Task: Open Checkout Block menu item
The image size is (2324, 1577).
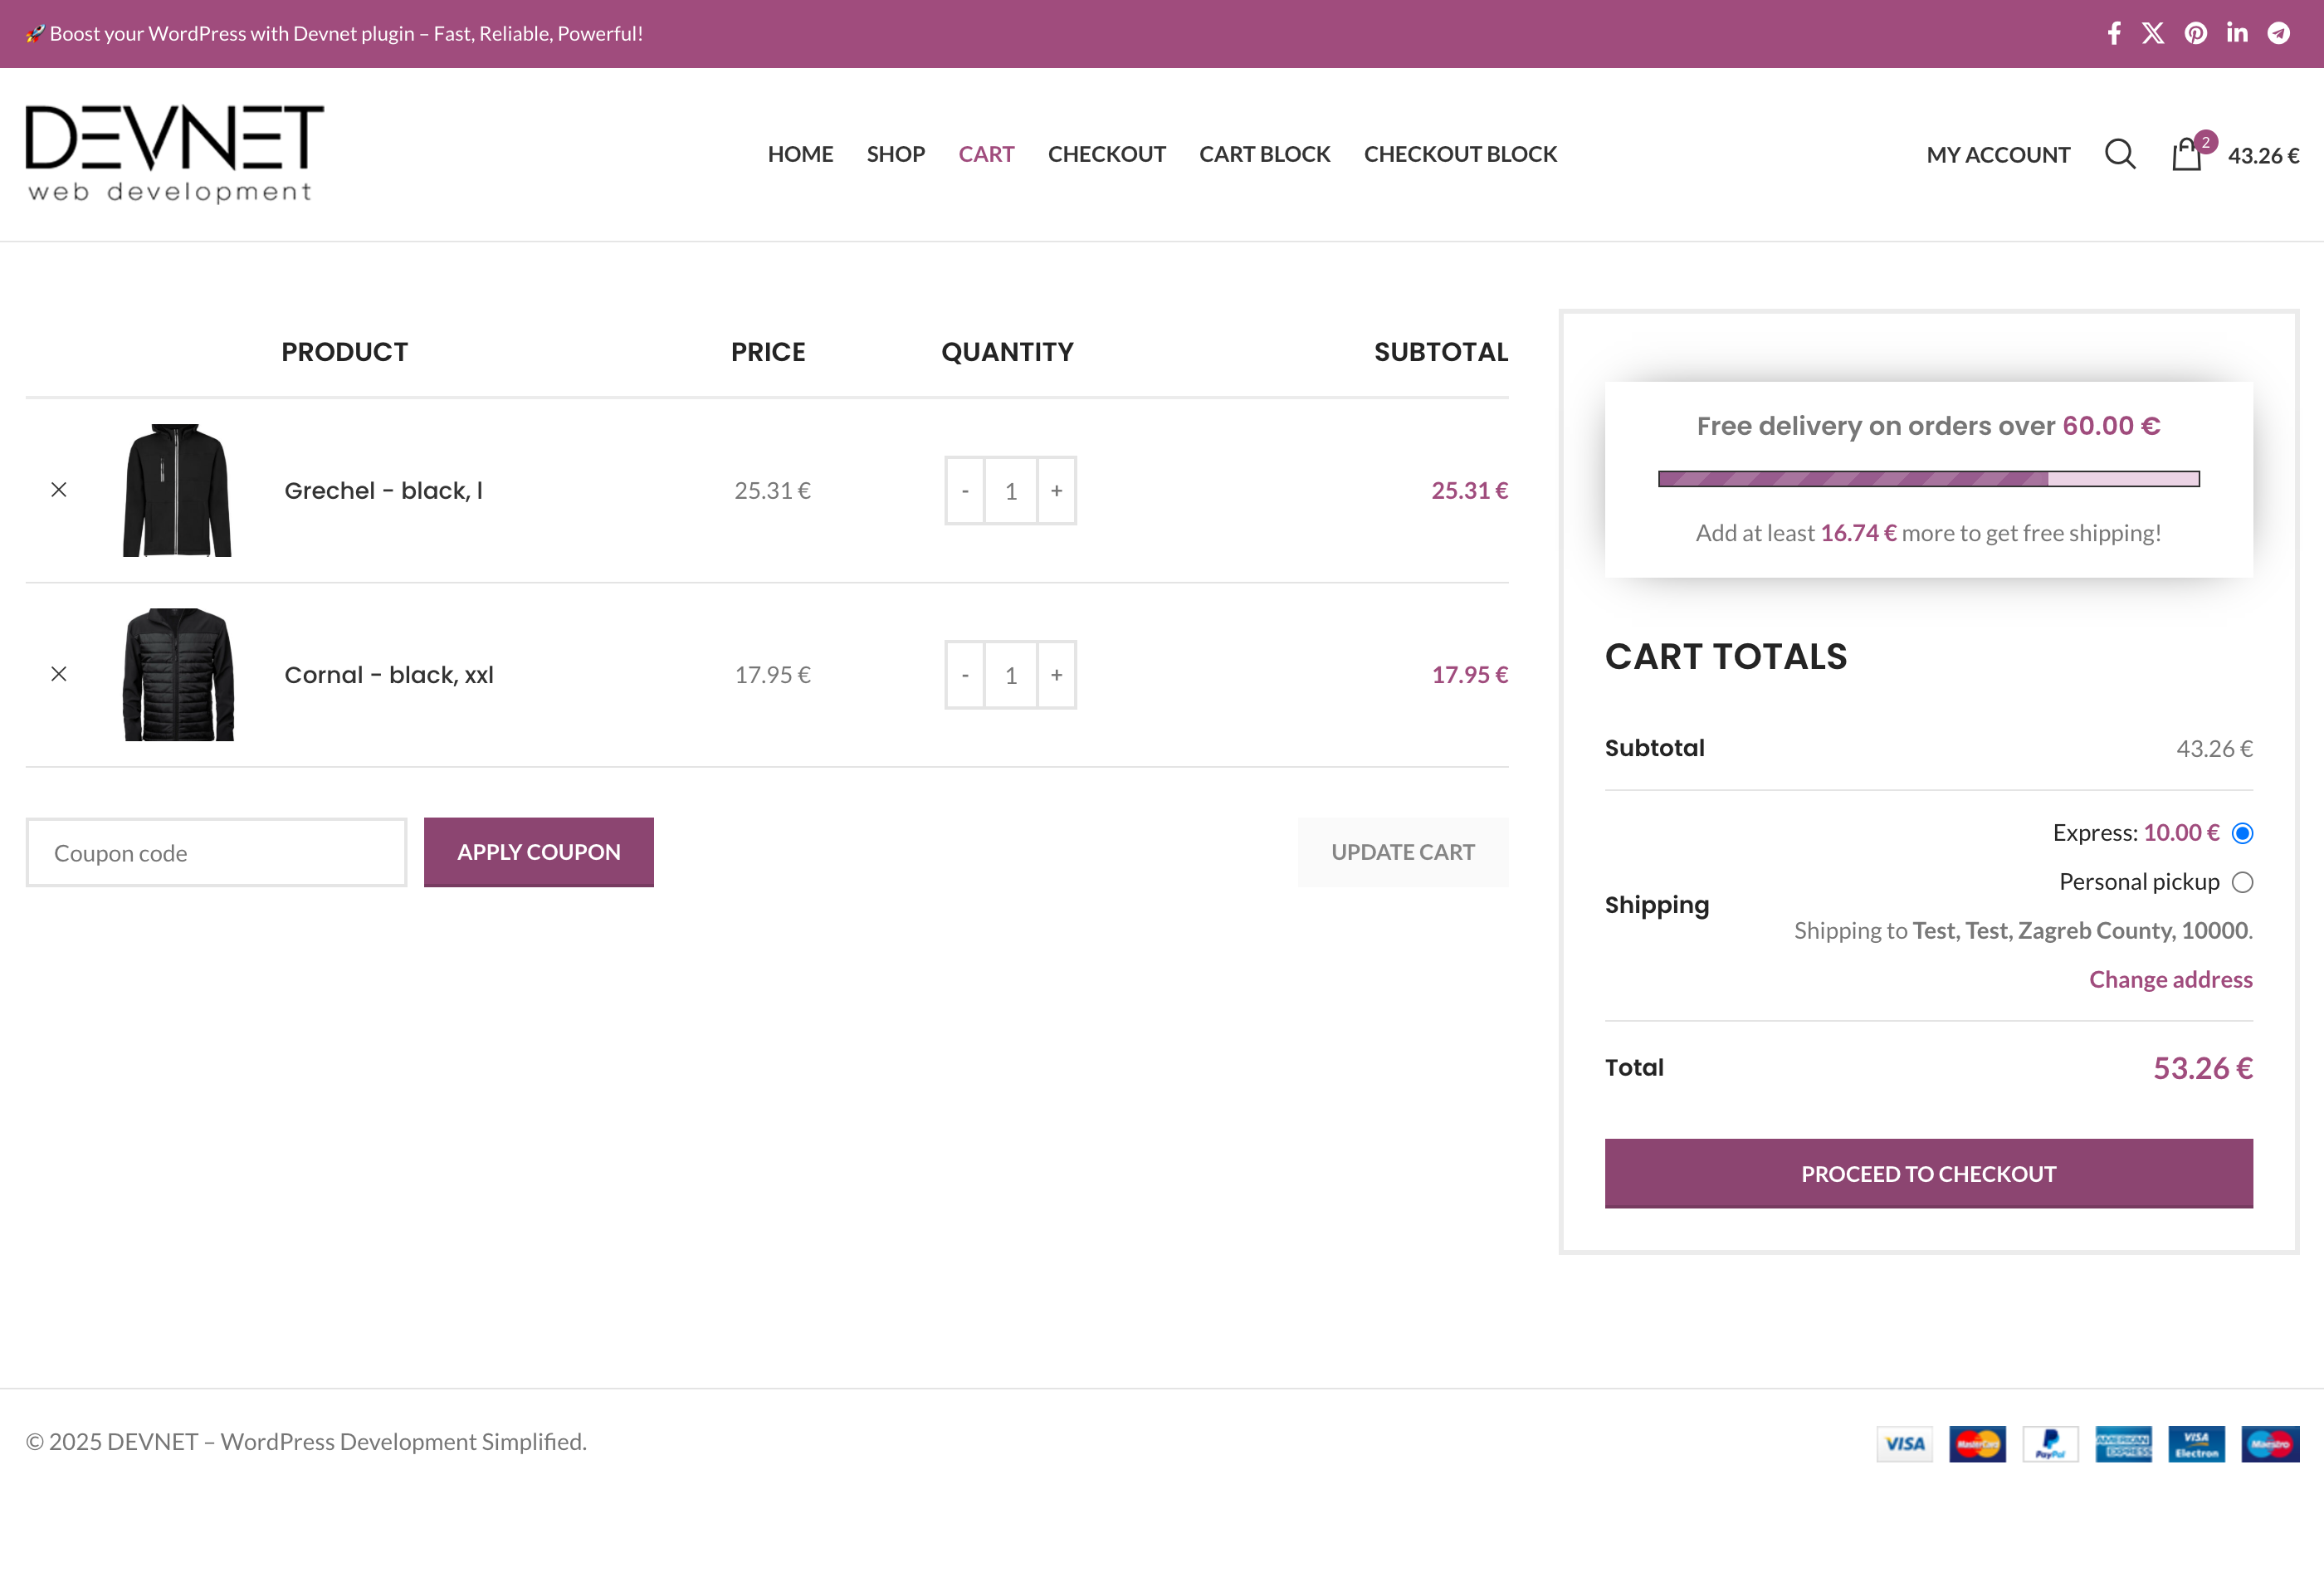Action: 1460,154
